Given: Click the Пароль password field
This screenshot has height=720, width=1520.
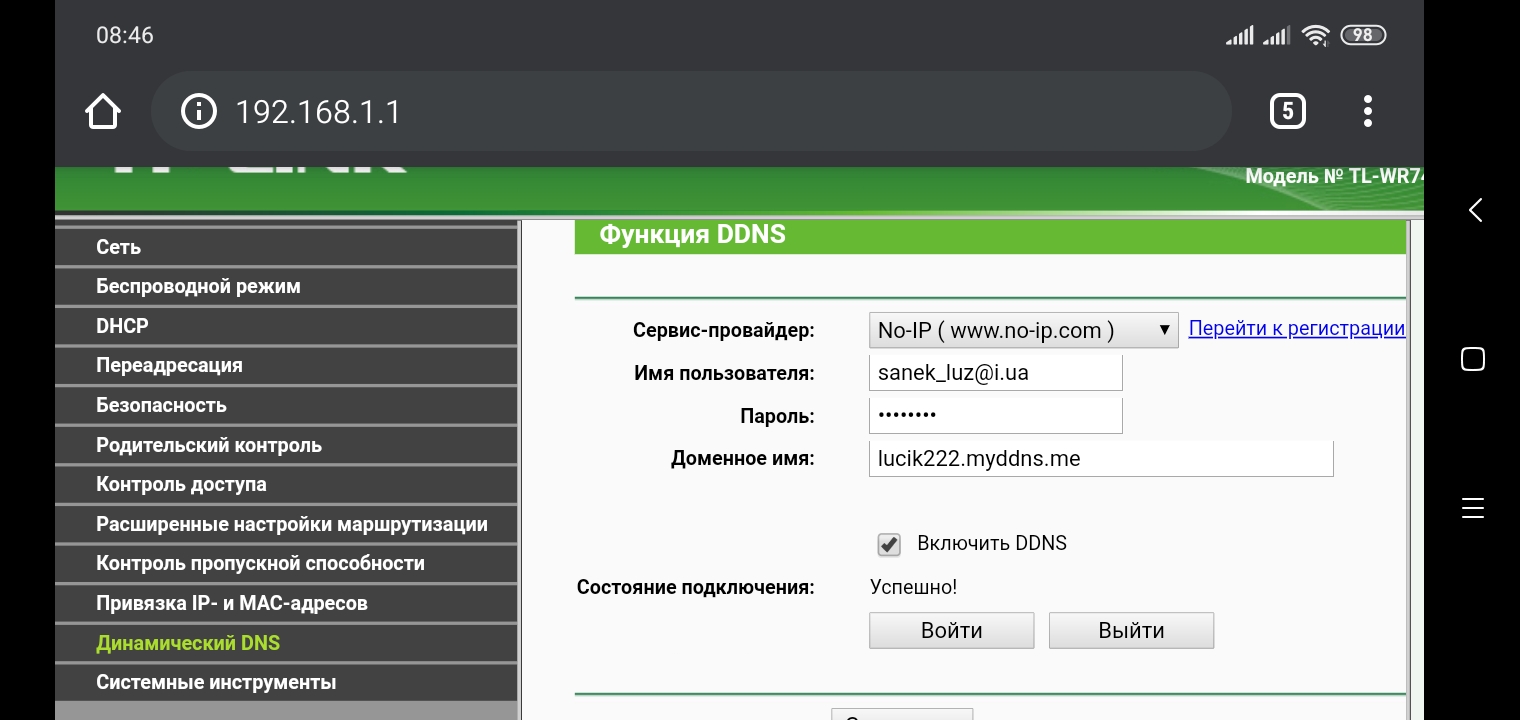Looking at the screenshot, I should (995, 416).
